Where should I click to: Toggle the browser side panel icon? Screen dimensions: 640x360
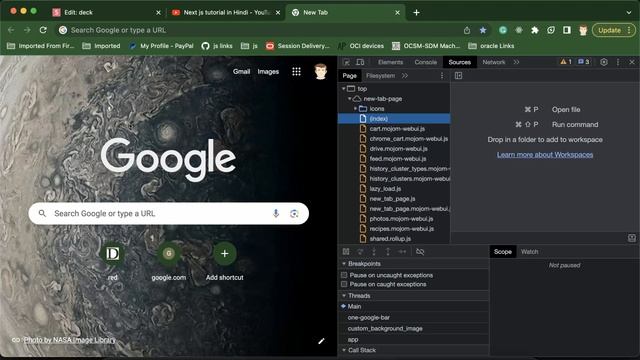(x=567, y=30)
